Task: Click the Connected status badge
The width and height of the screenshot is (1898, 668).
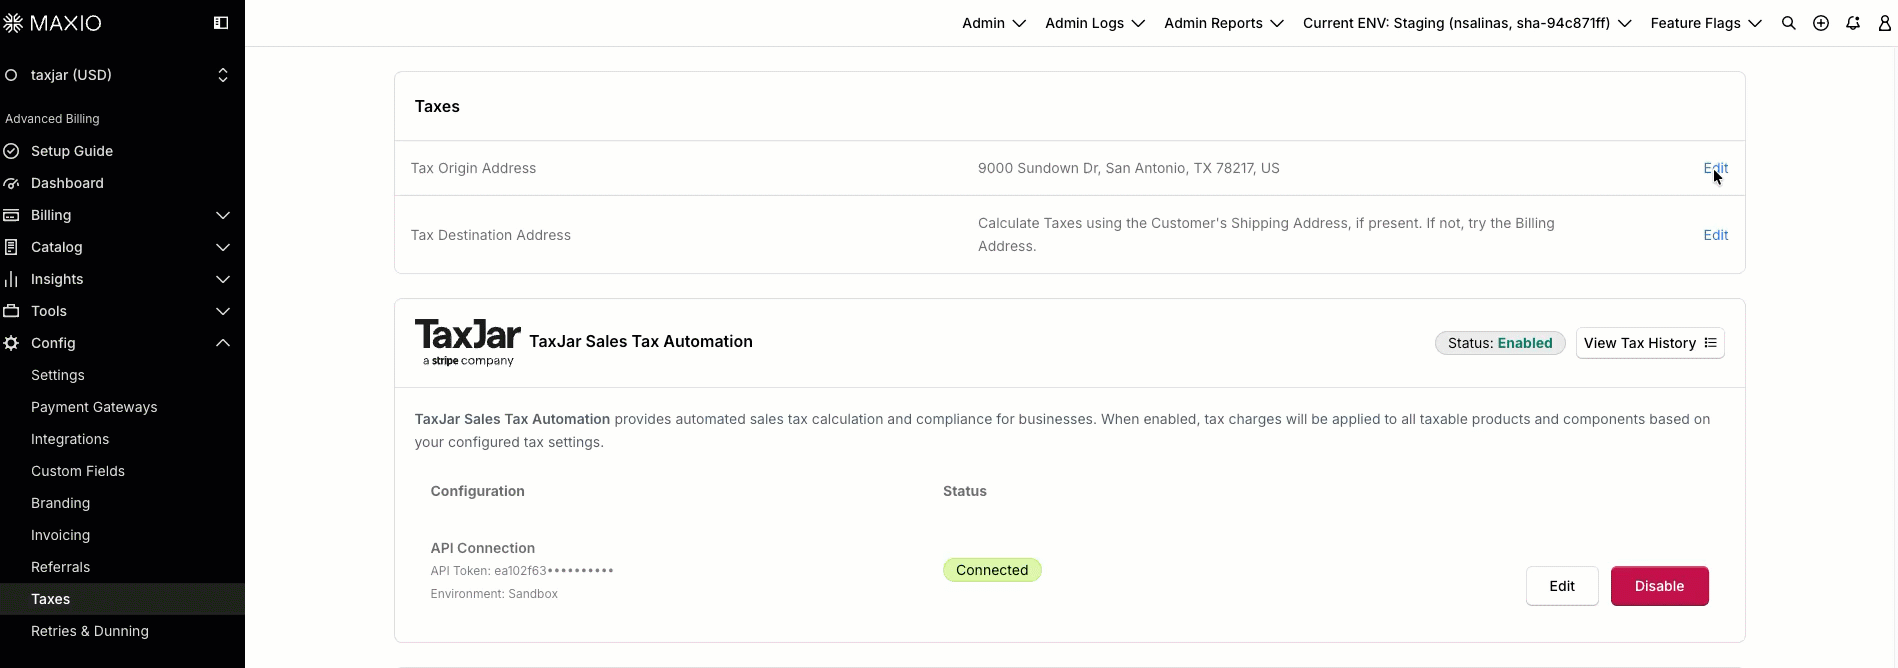Action: [x=992, y=570]
